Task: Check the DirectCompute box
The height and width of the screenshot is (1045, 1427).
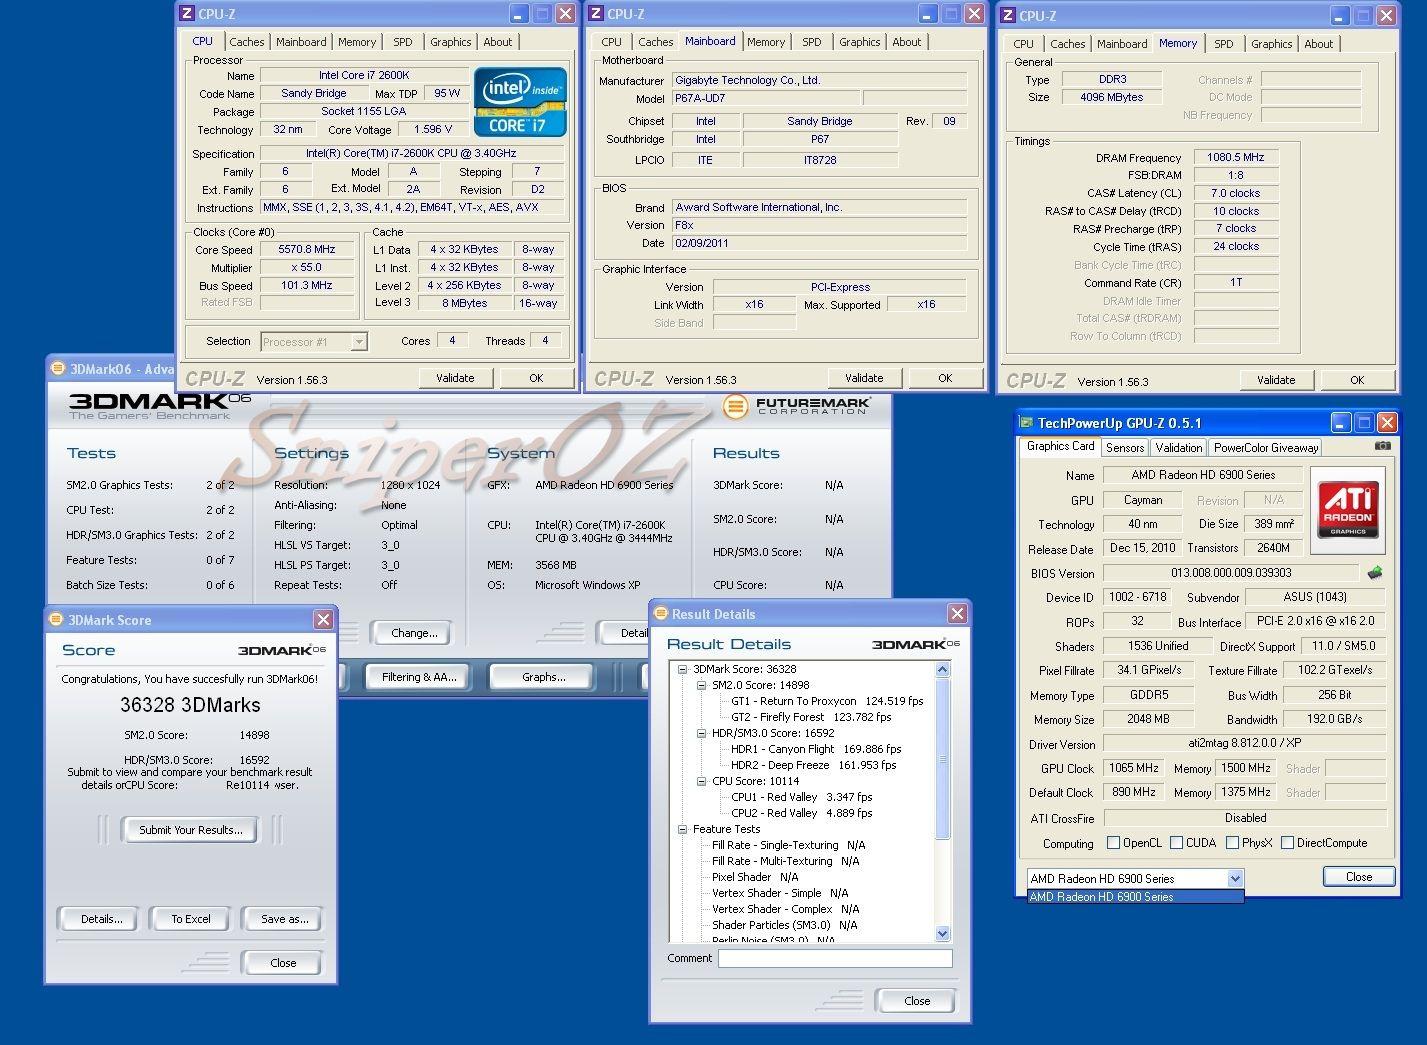Action: pos(1287,843)
